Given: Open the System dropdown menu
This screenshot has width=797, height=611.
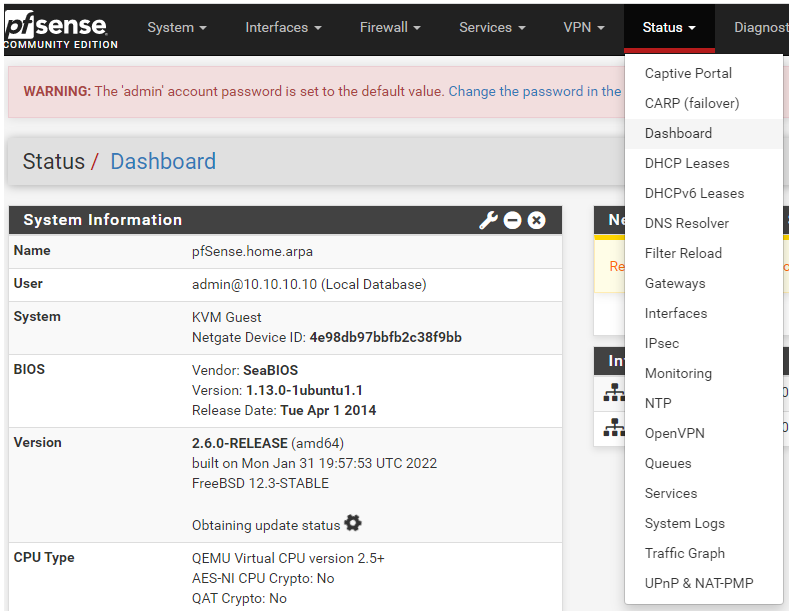Looking at the screenshot, I should [x=177, y=27].
